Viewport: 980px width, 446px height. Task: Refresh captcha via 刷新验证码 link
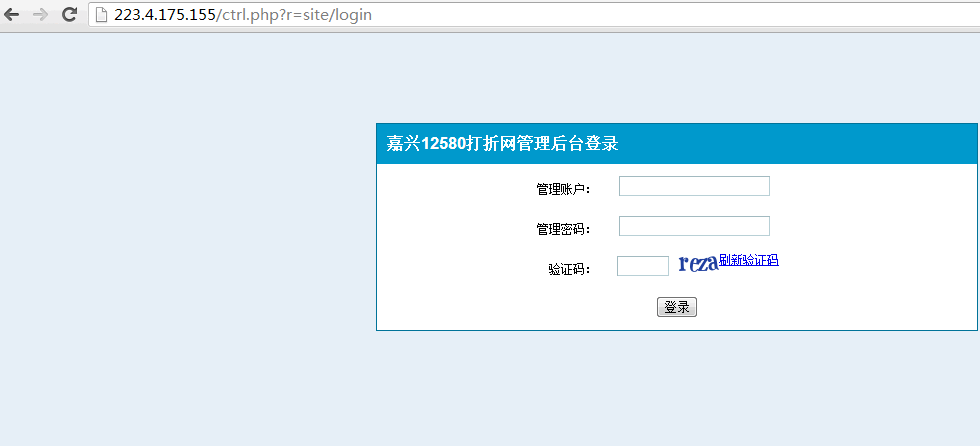click(x=749, y=260)
